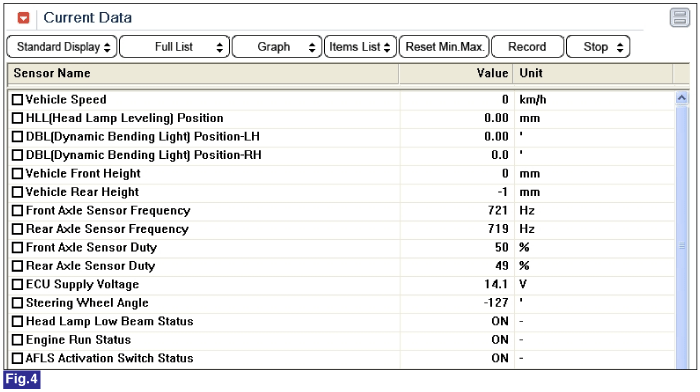
Task: Check the DBL Position-LH checkbox
Action: coord(17,137)
